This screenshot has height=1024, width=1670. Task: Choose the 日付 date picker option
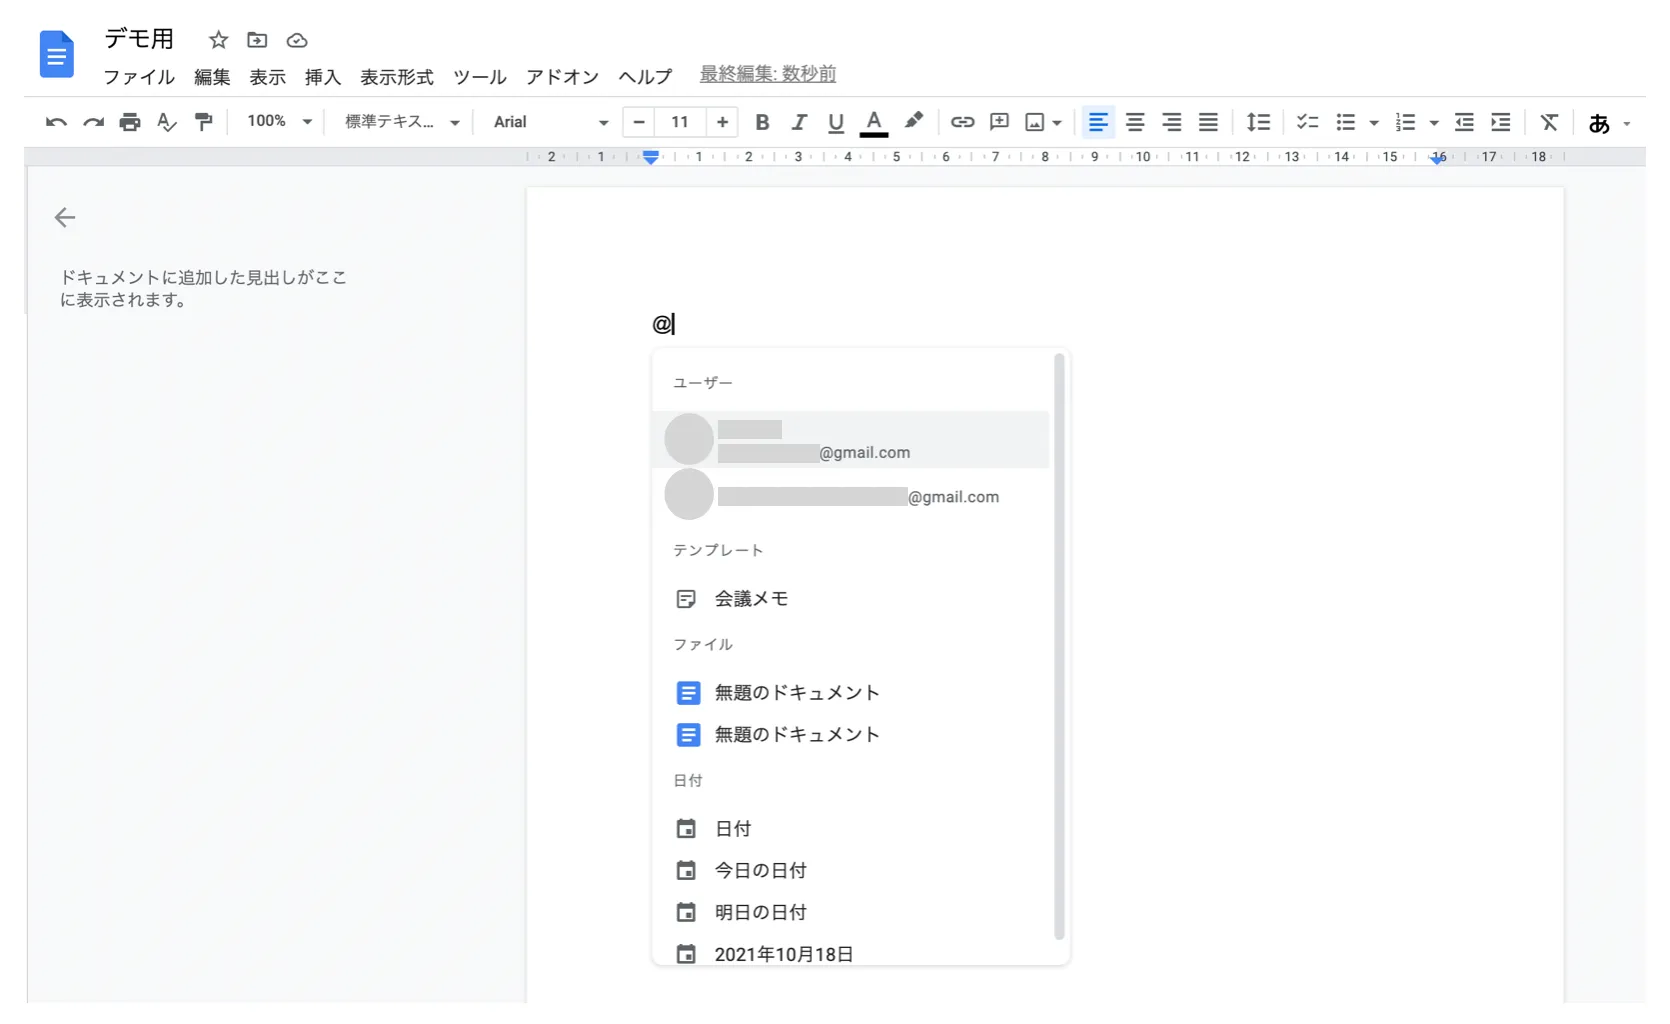point(851,829)
